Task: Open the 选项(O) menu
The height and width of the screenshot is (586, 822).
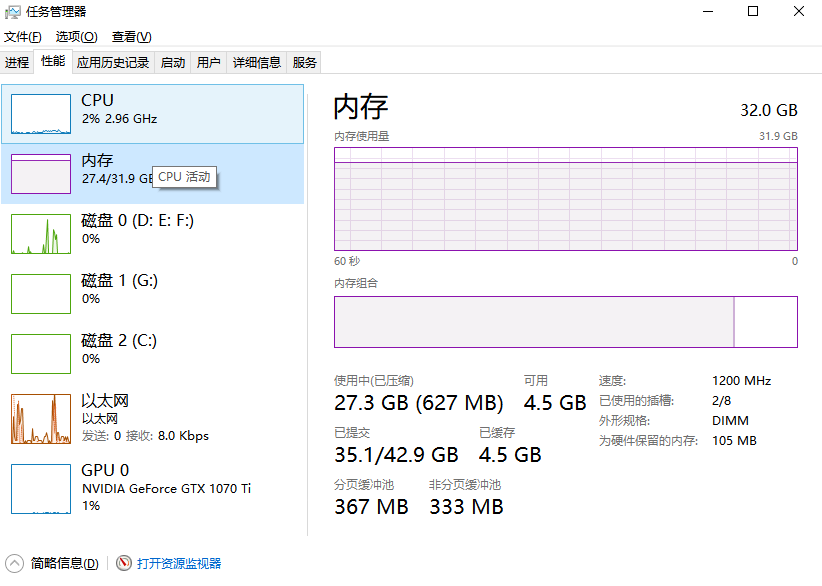Action: pos(76,37)
